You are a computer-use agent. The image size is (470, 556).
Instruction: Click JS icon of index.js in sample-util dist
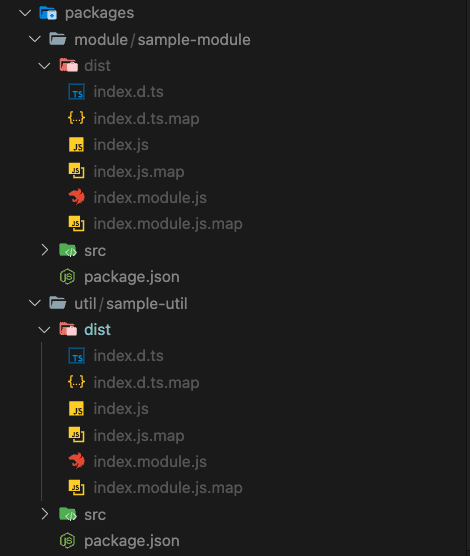[76, 408]
